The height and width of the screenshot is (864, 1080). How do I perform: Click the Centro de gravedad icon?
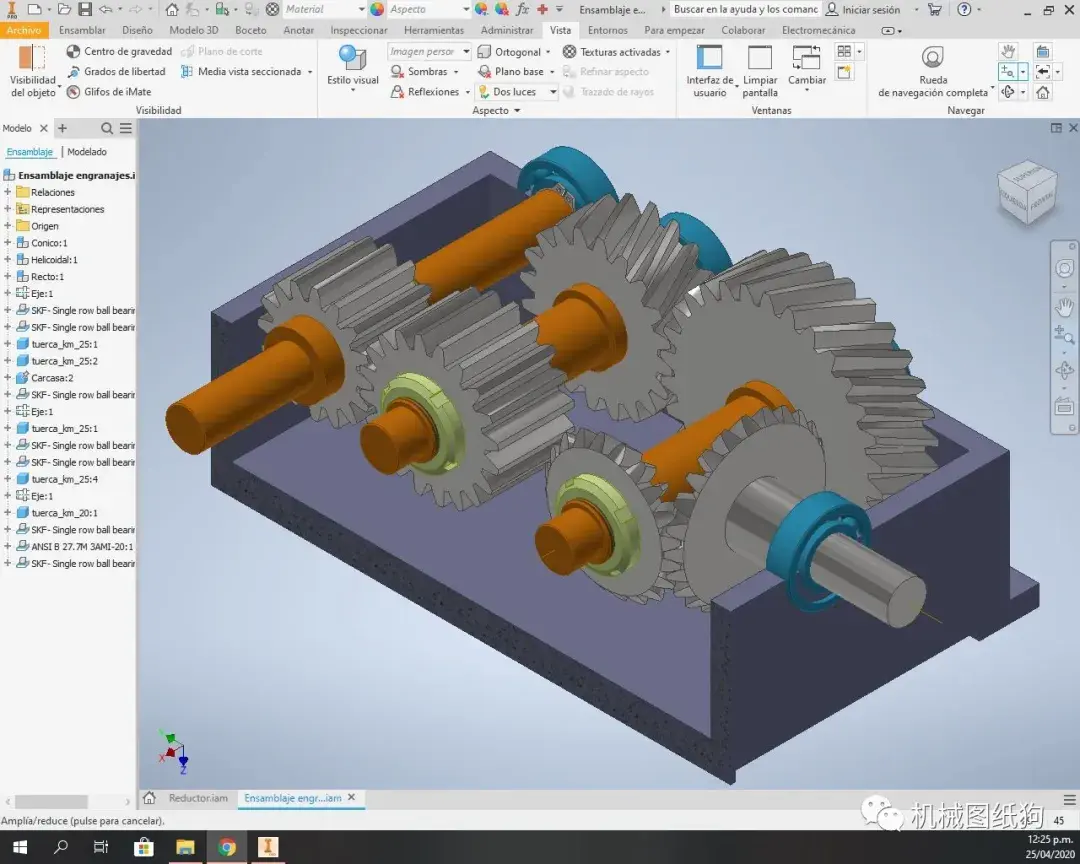click(74, 52)
